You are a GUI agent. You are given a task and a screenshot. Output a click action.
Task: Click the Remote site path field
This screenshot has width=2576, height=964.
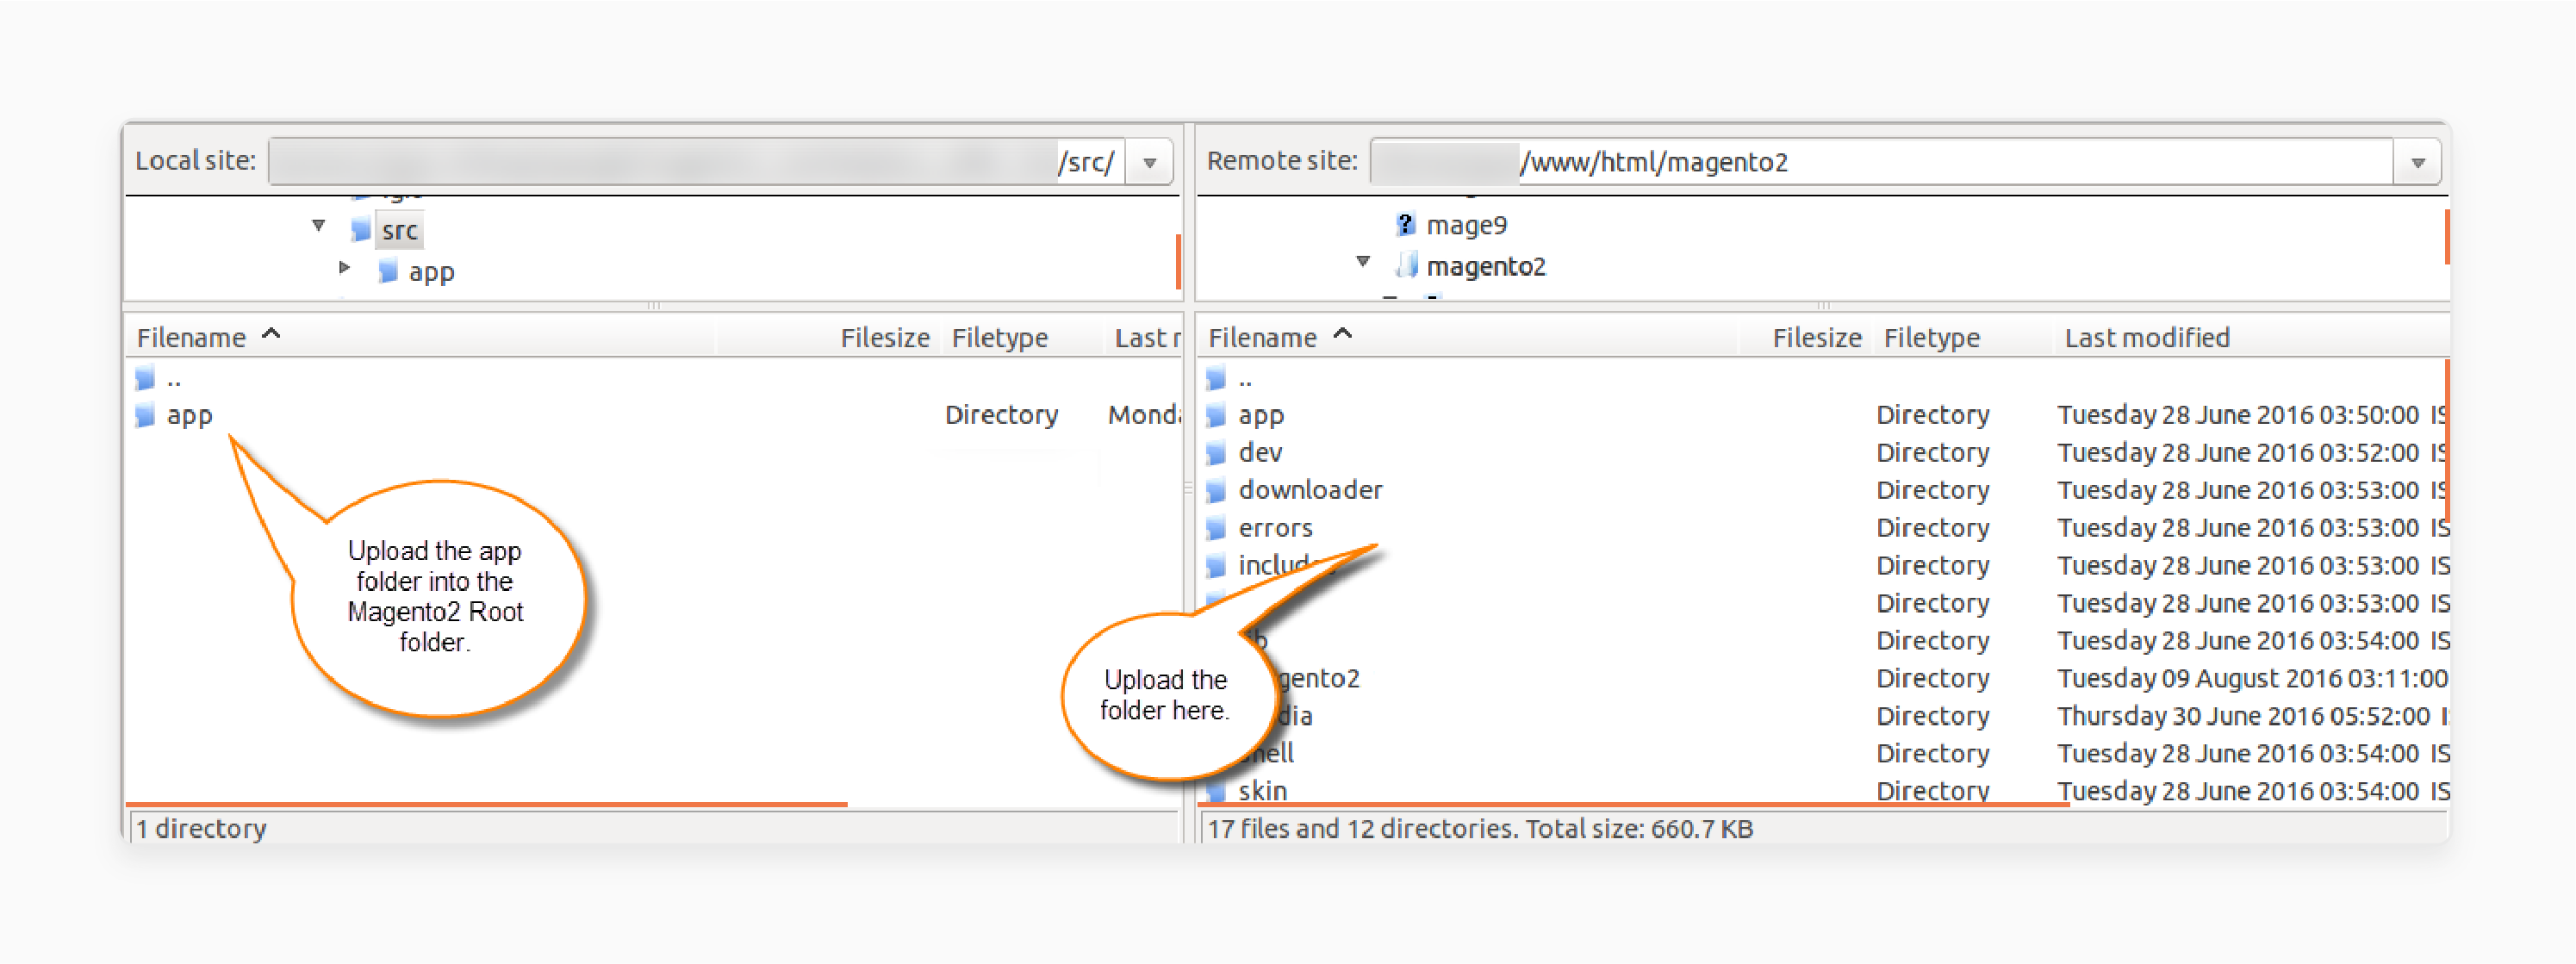[x=1882, y=162]
